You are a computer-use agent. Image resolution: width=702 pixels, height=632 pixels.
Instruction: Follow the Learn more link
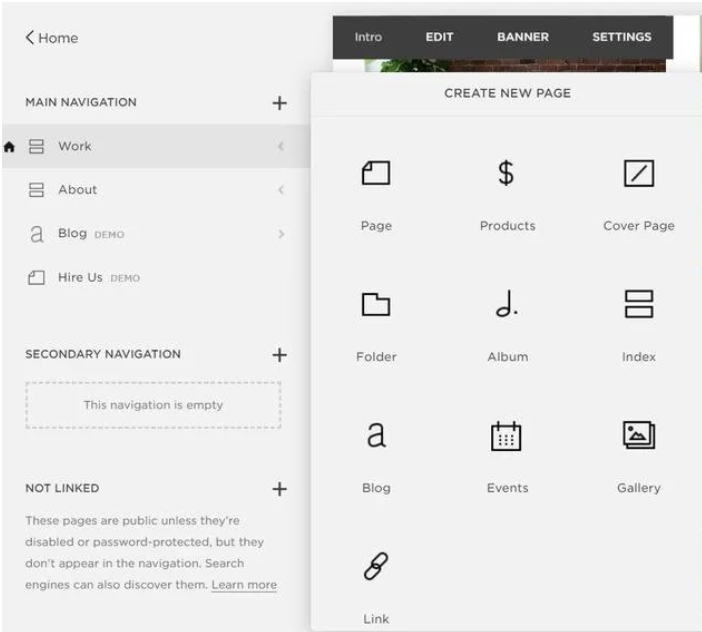[244, 585]
